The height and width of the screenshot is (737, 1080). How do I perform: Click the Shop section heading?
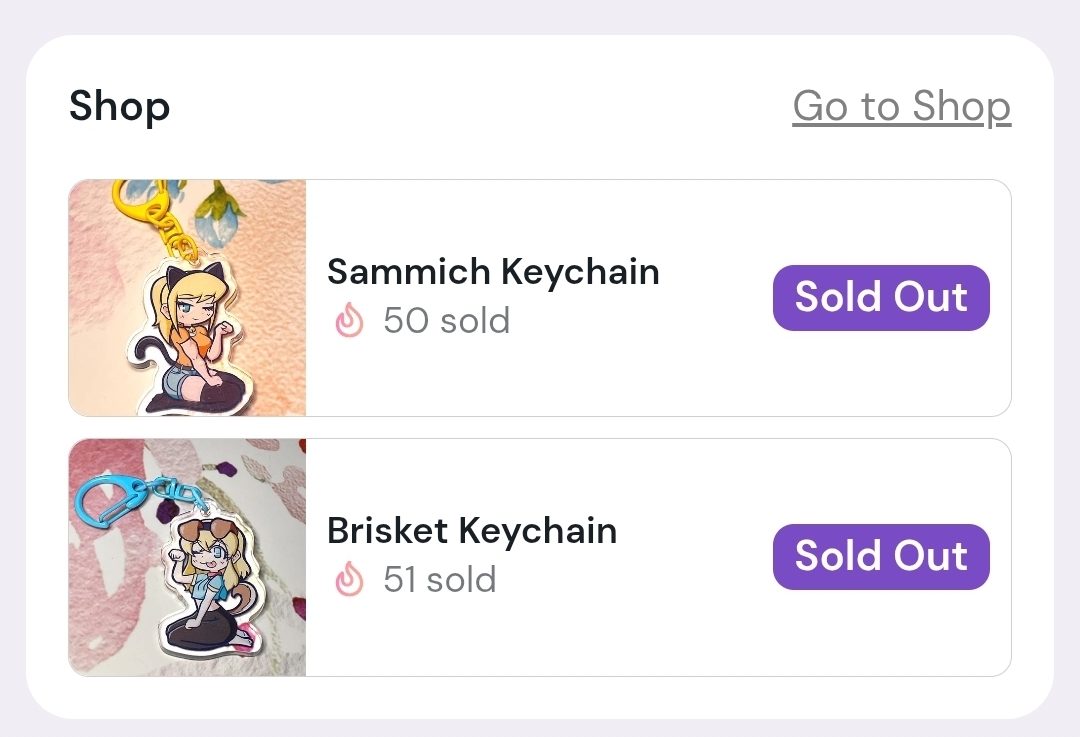[119, 106]
